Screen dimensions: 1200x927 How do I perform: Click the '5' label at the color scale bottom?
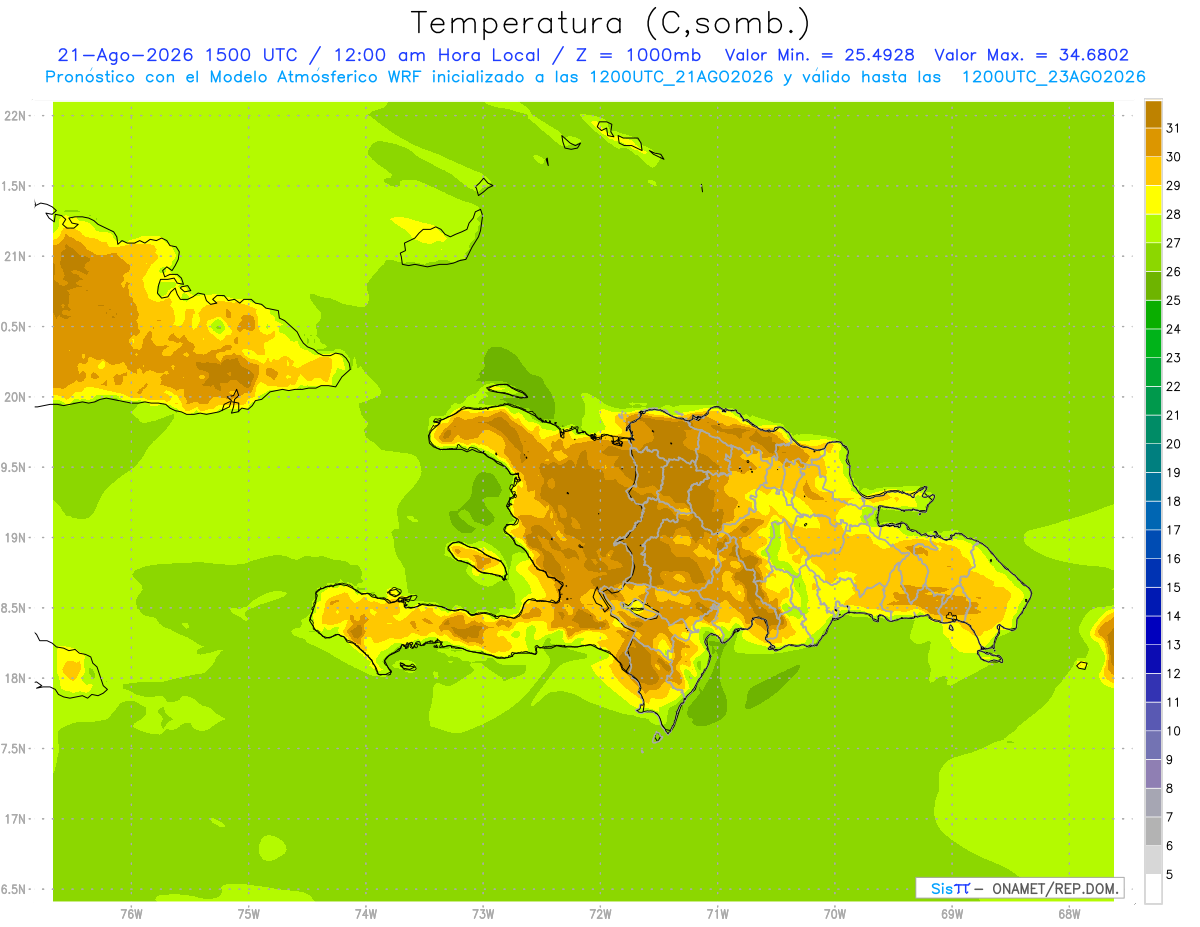coord(1169,875)
